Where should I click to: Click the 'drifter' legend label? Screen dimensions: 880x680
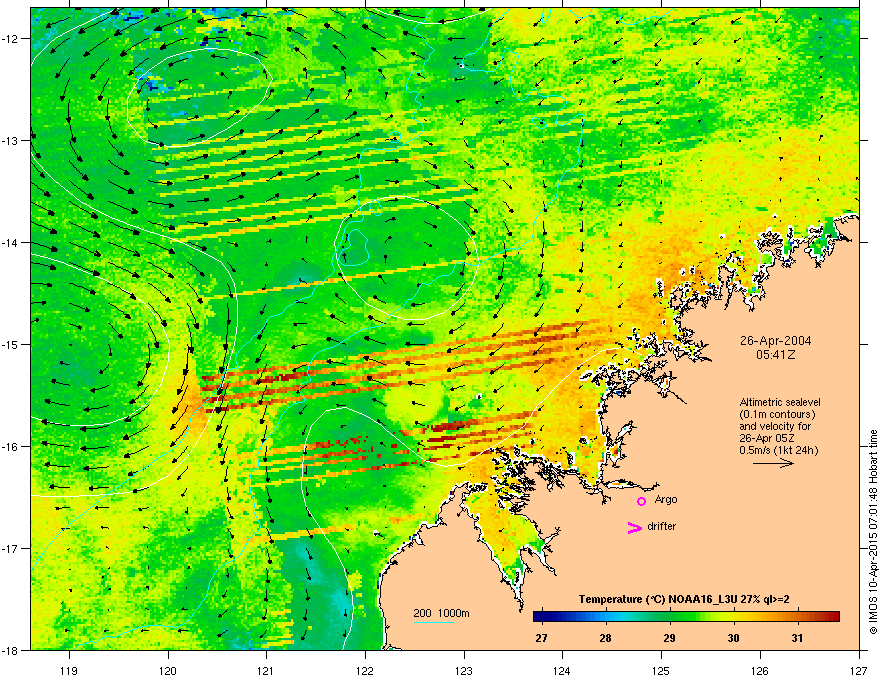coord(661,526)
